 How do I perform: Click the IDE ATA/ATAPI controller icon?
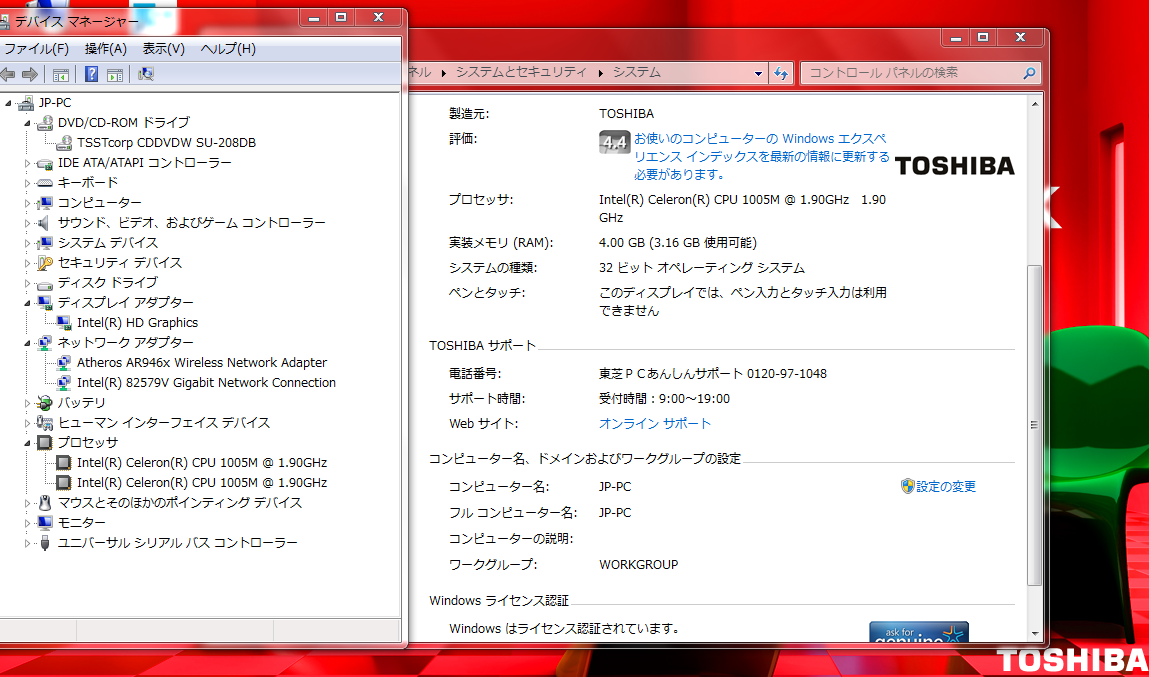pyautogui.click(x=45, y=163)
